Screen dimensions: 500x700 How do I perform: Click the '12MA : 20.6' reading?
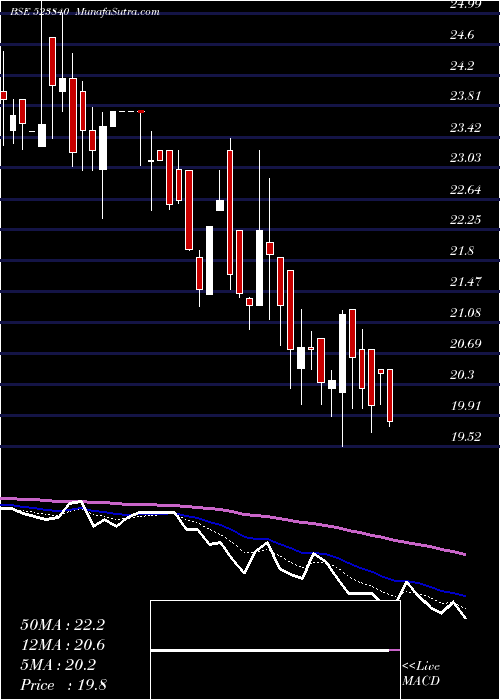click(62, 646)
